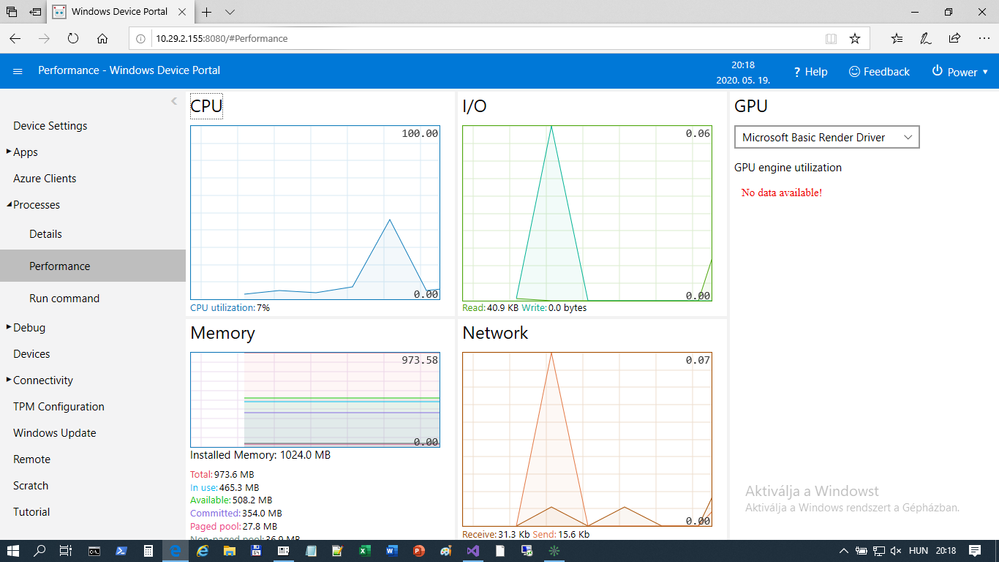Open Remote page

(32, 459)
